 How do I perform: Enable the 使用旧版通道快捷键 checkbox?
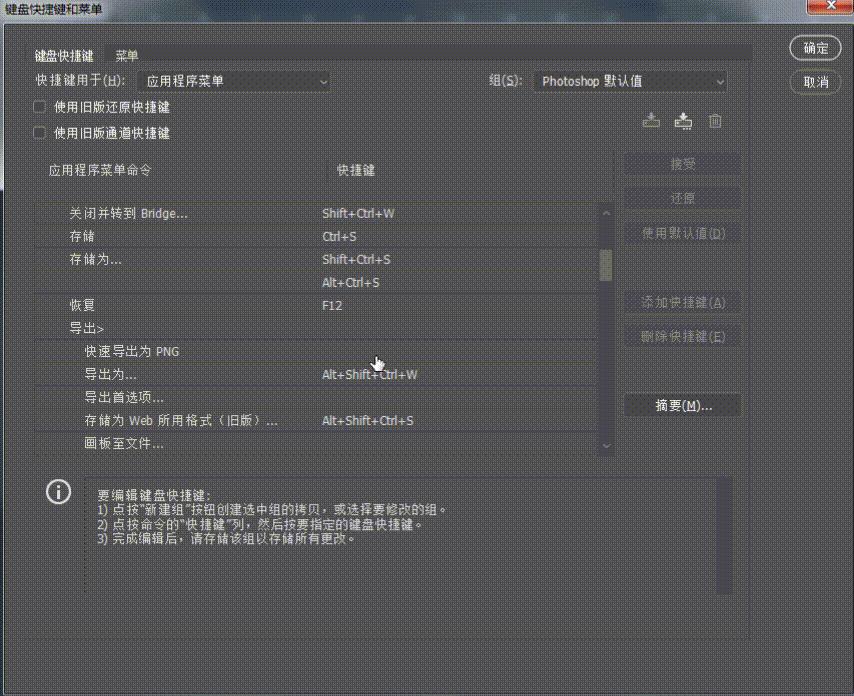click(39, 133)
